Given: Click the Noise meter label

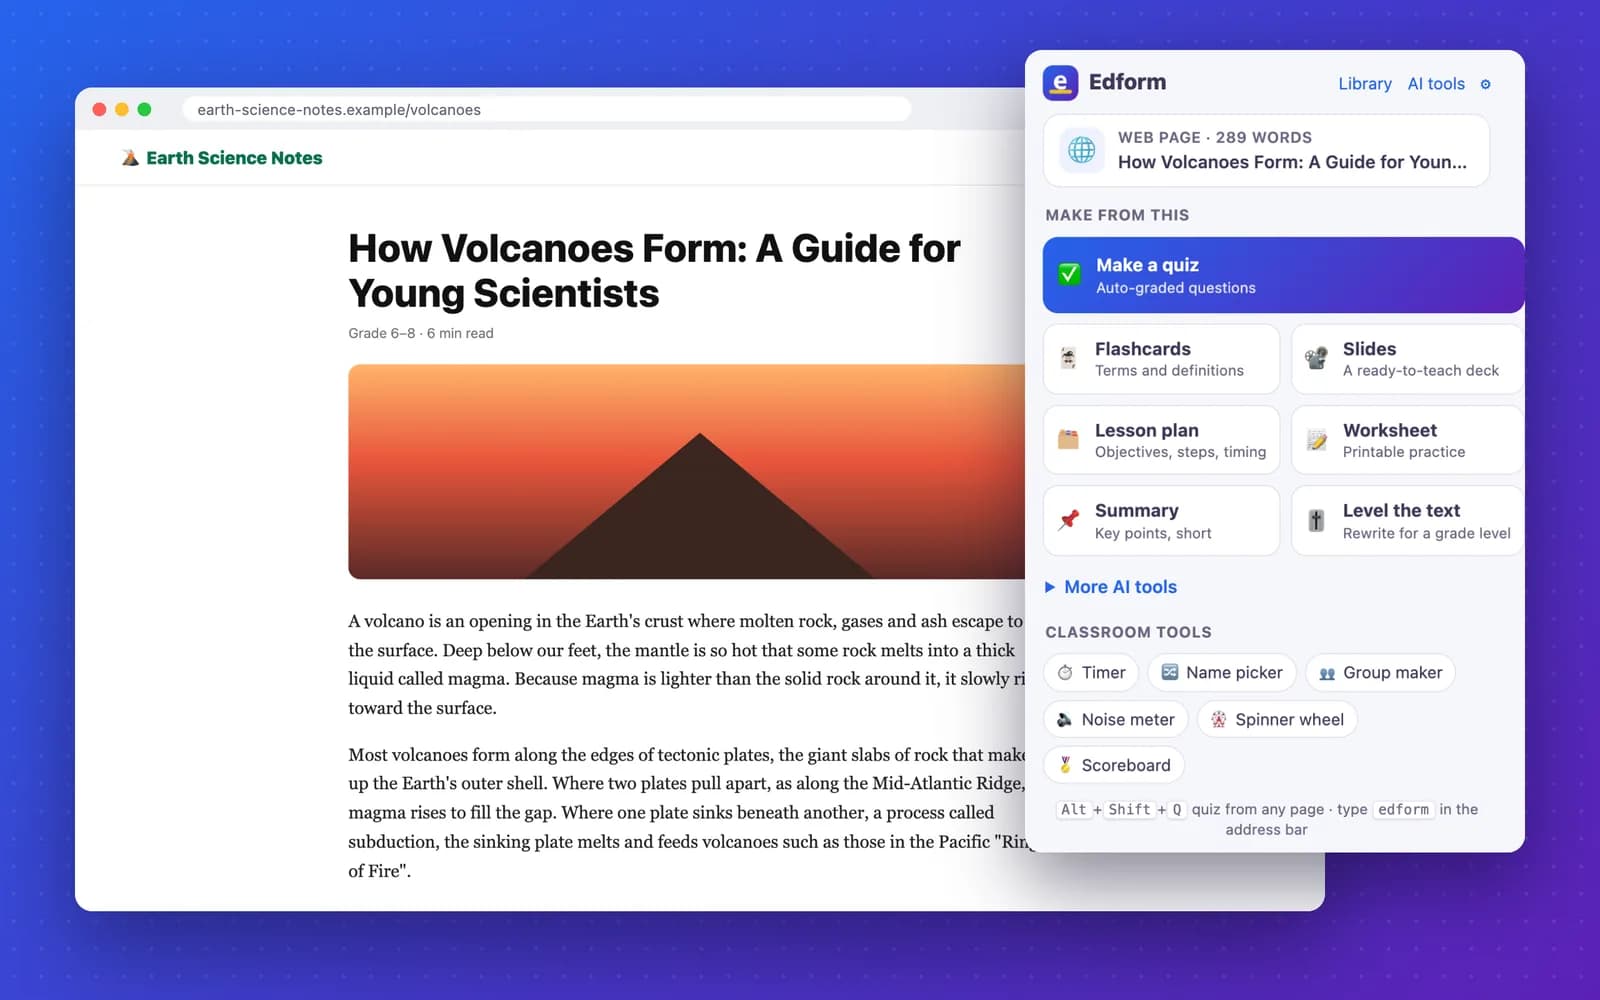Looking at the screenshot, I should click(x=1128, y=719).
